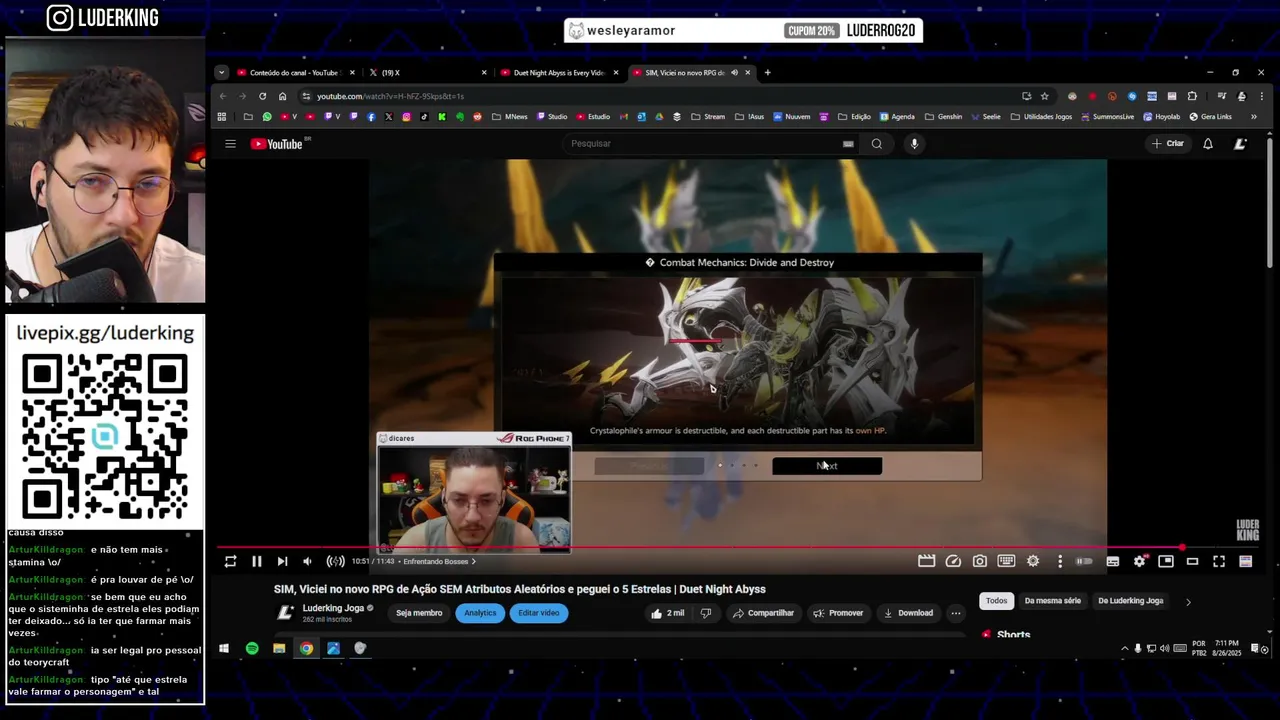1280x720 pixels.
Task: Open the three-dot player options menu
Action: tap(1060, 562)
